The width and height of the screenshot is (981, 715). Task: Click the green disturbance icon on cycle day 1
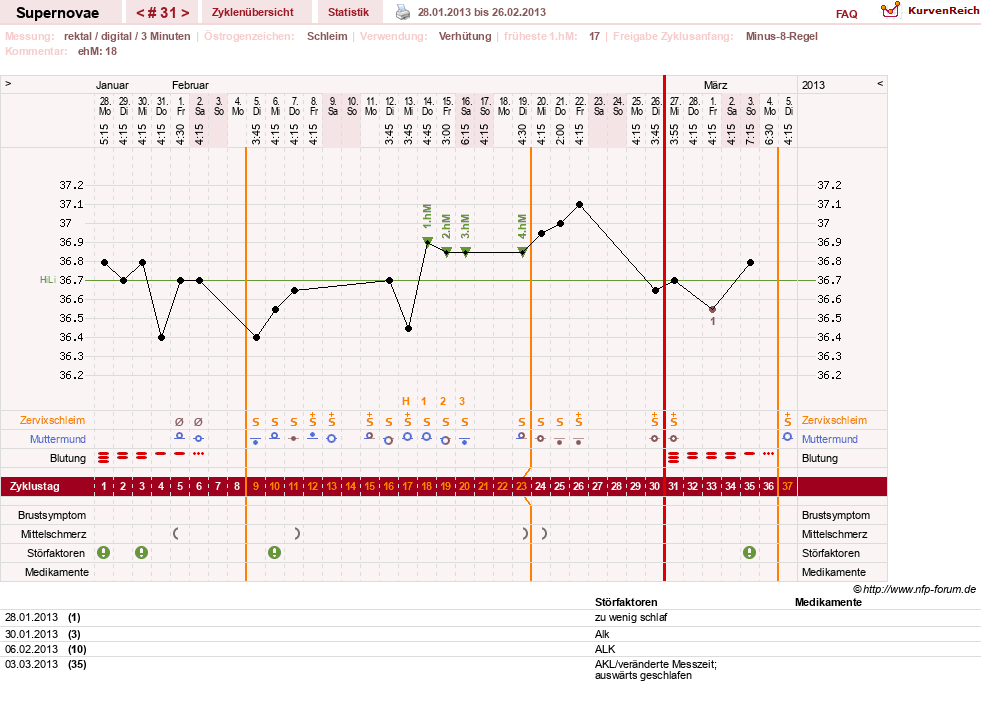104,552
